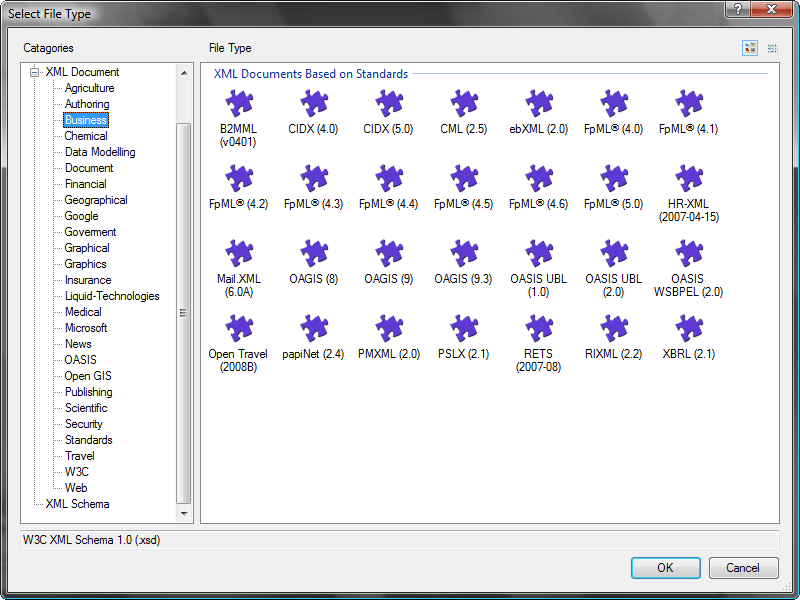
Task: Click the categories scrollbar down arrow
Action: click(x=184, y=513)
